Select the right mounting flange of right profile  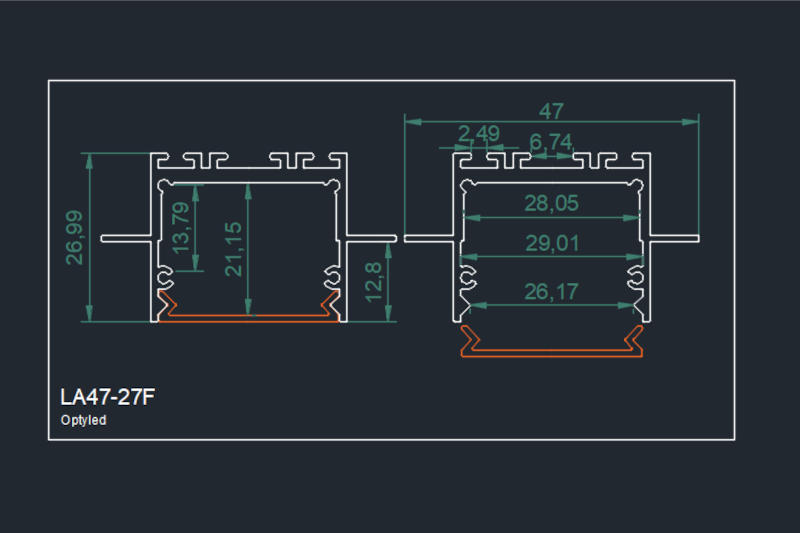[674, 238]
